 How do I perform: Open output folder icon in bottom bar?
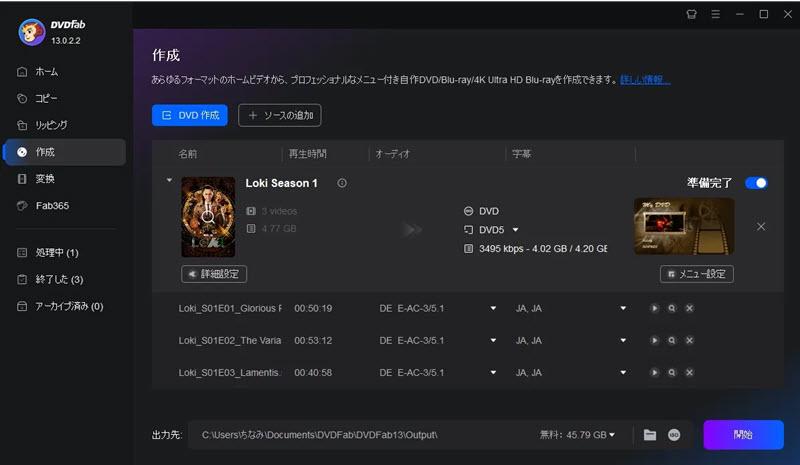650,435
